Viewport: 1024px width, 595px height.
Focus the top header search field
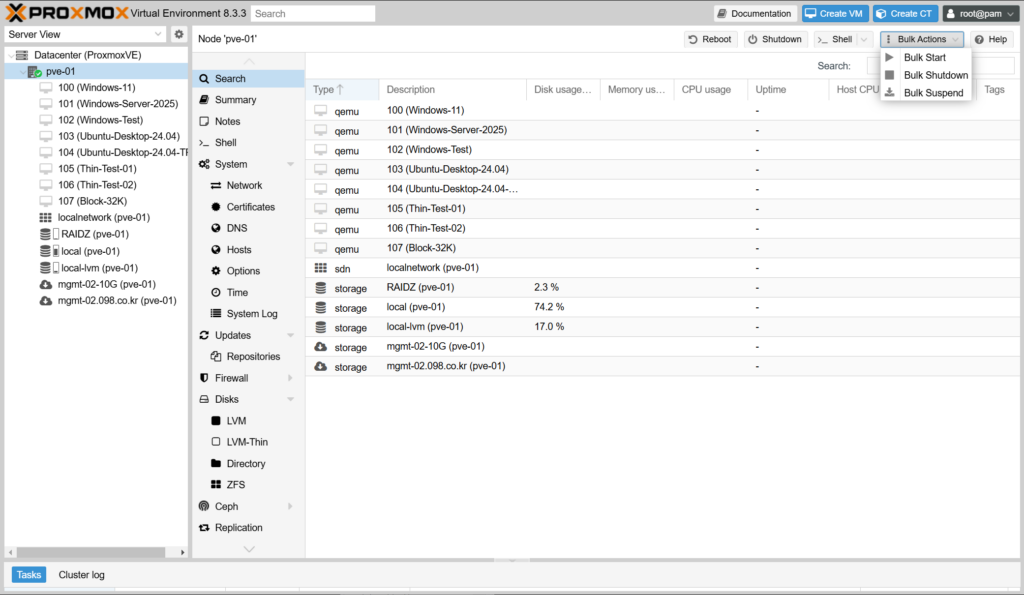coord(313,14)
